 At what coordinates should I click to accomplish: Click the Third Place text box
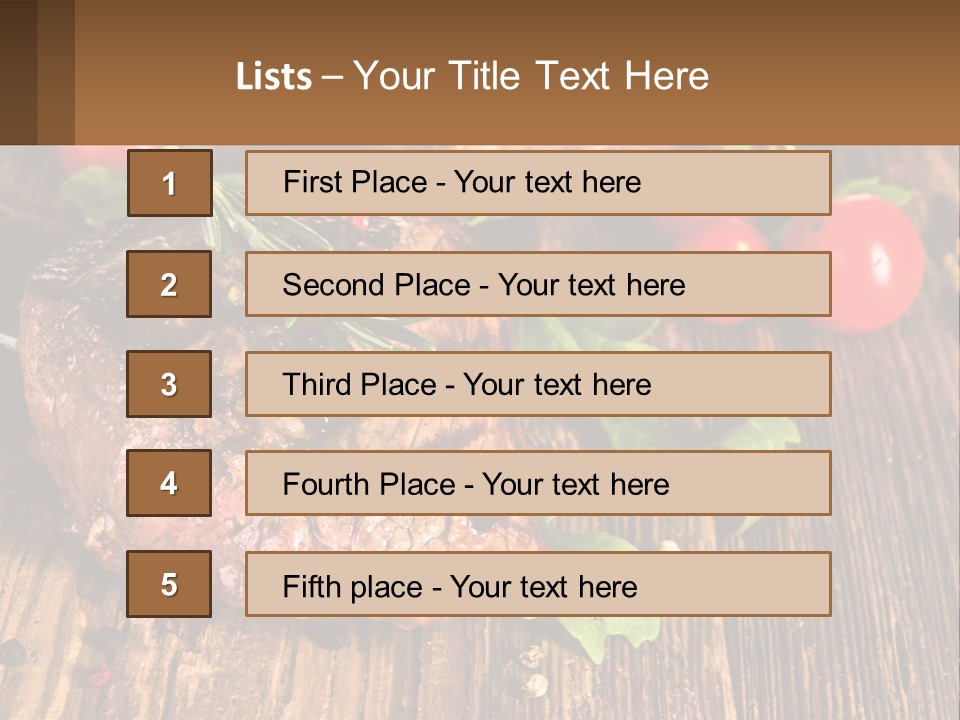[538, 384]
